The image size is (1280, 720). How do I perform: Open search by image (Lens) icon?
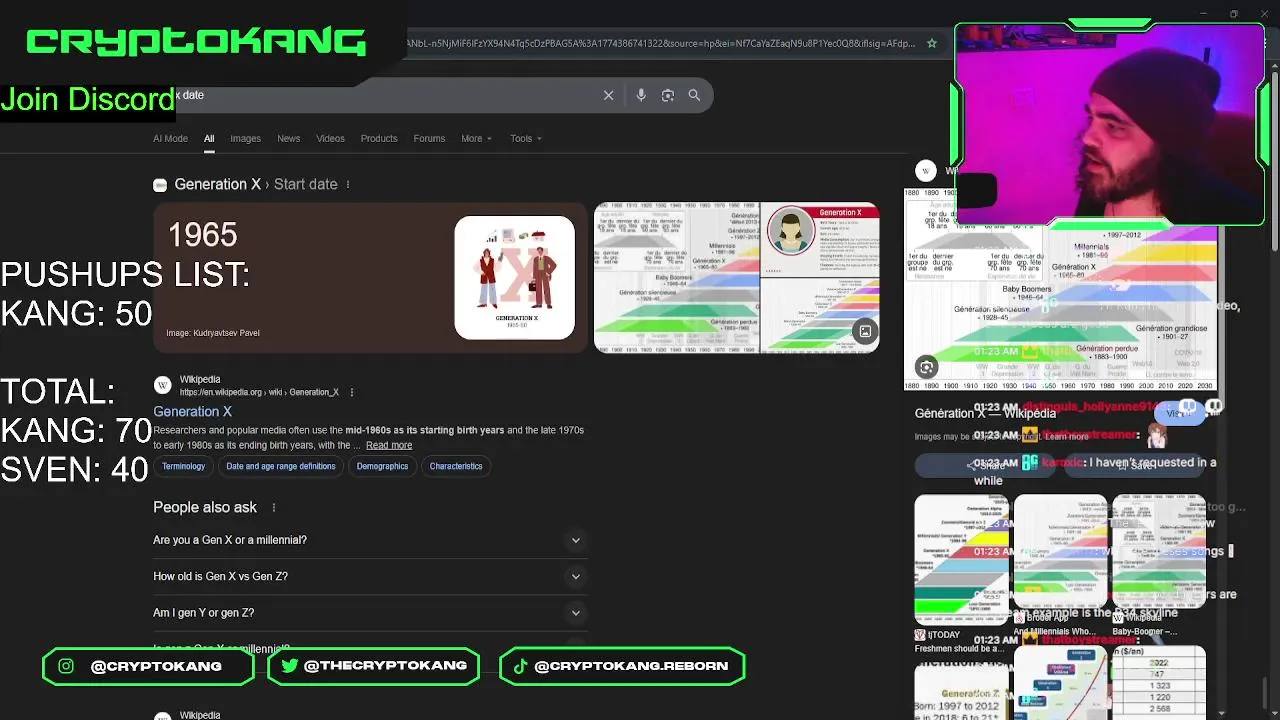(x=667, y=95)
